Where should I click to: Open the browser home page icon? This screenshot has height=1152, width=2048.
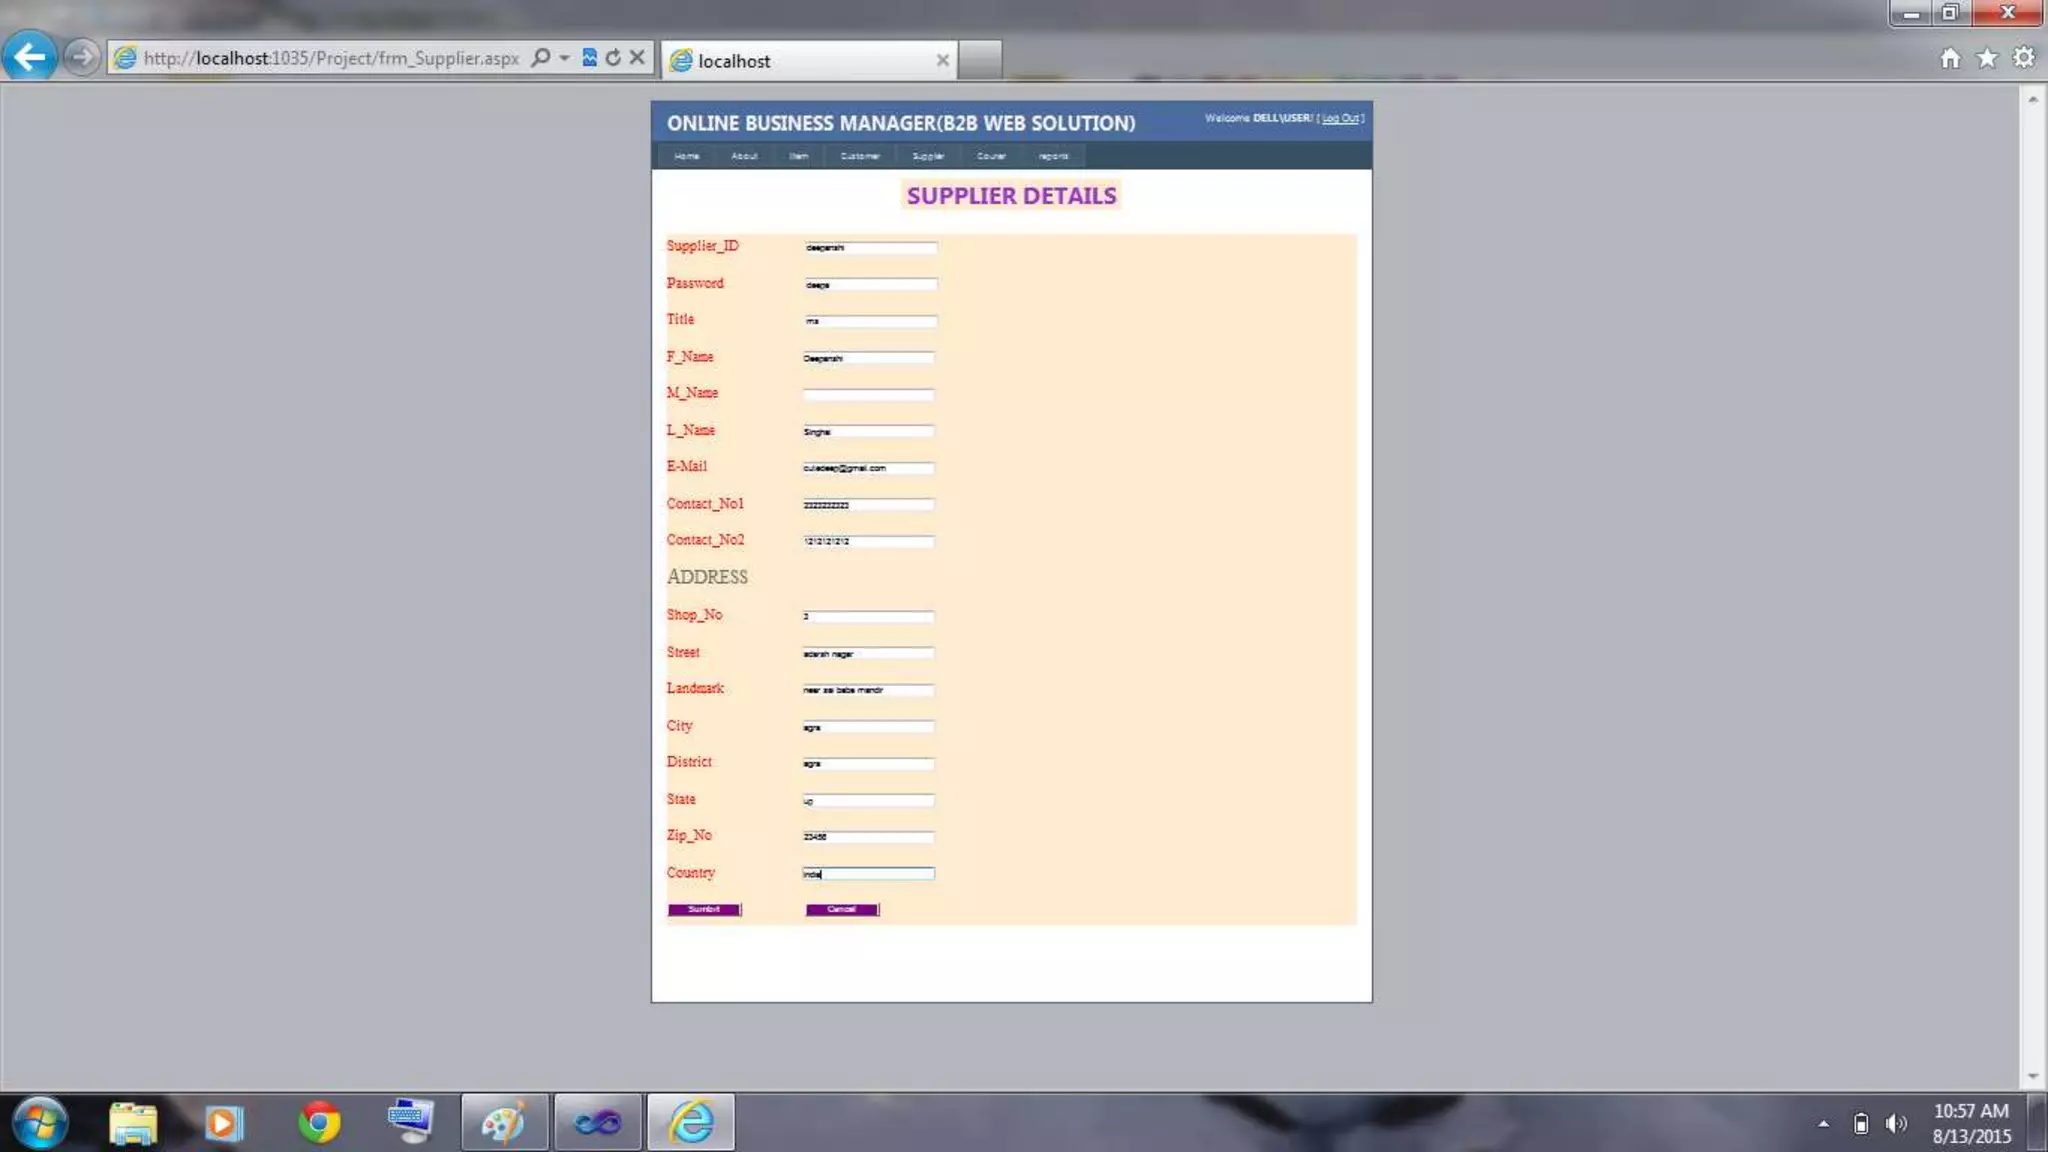(1950, 58)
